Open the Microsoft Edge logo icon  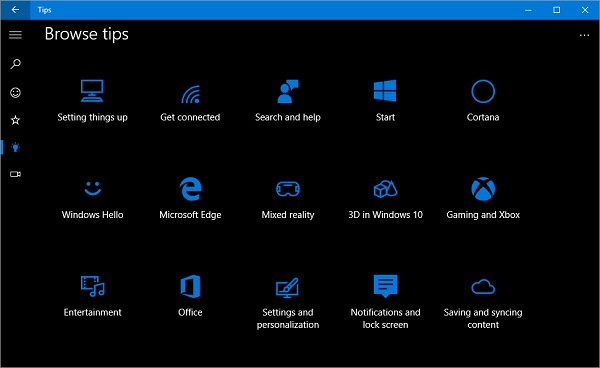190,189
